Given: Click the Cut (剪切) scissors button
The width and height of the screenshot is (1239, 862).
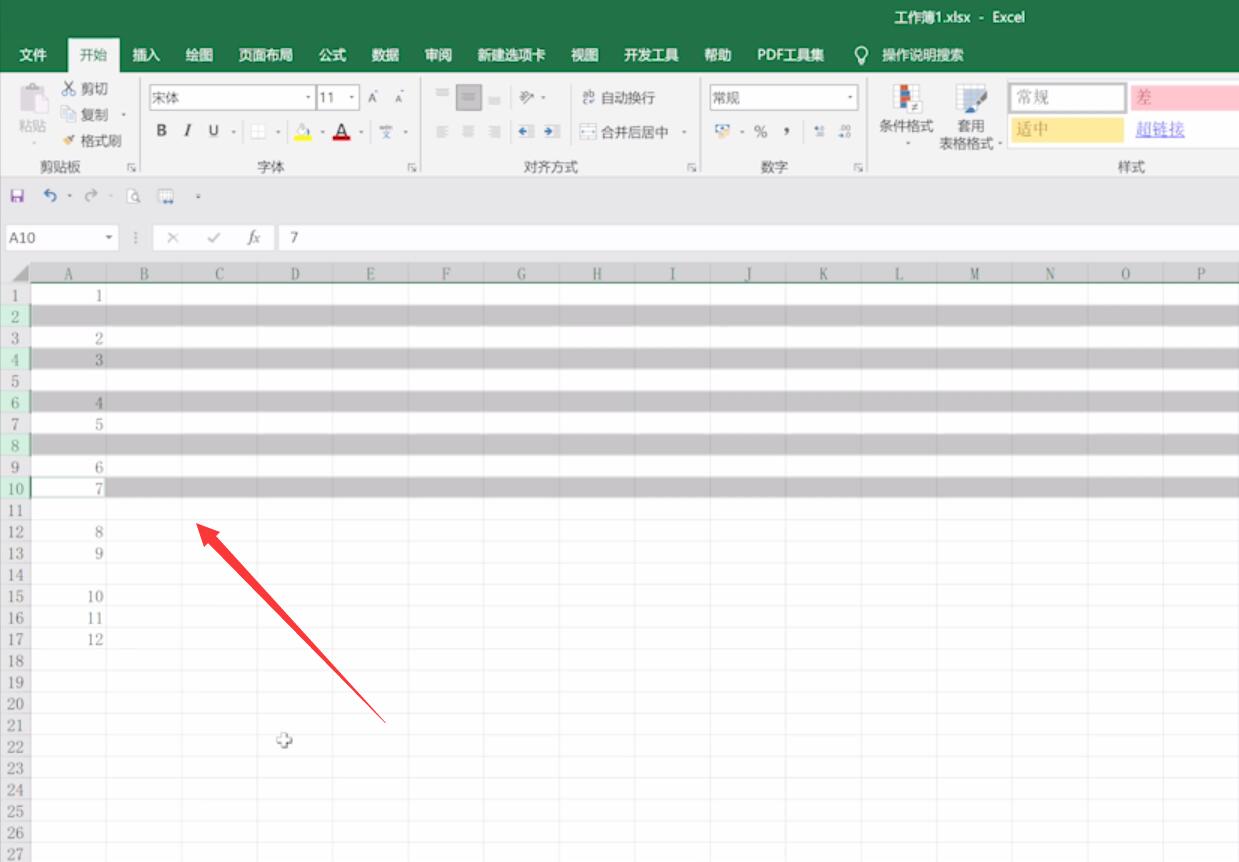Looking at the screenshot, I should 84,89.
